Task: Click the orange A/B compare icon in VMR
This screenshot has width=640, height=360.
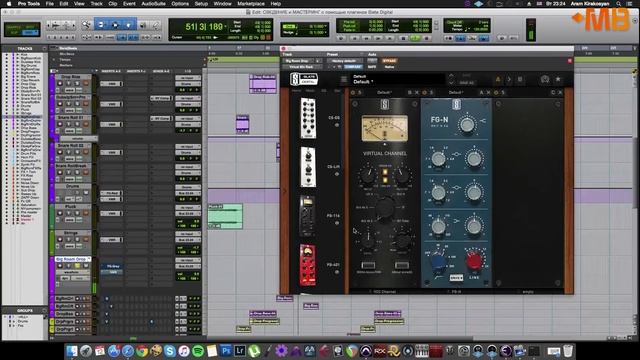Action: point(498,80)
